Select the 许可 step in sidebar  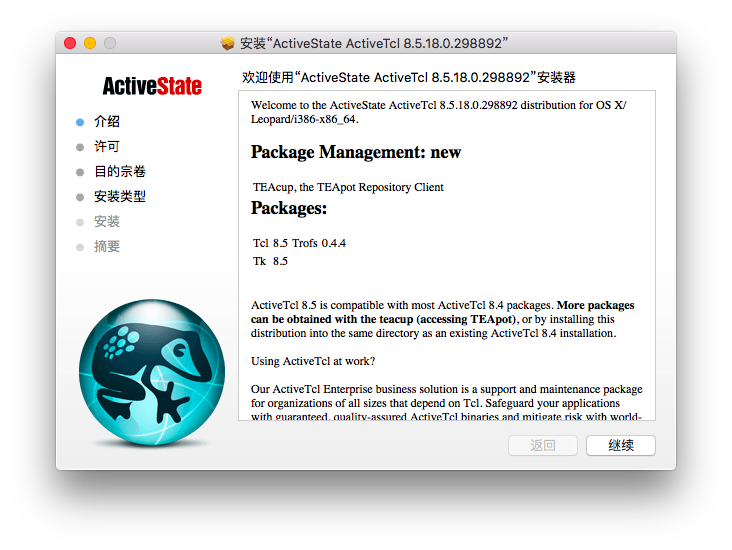coord(107,147)
